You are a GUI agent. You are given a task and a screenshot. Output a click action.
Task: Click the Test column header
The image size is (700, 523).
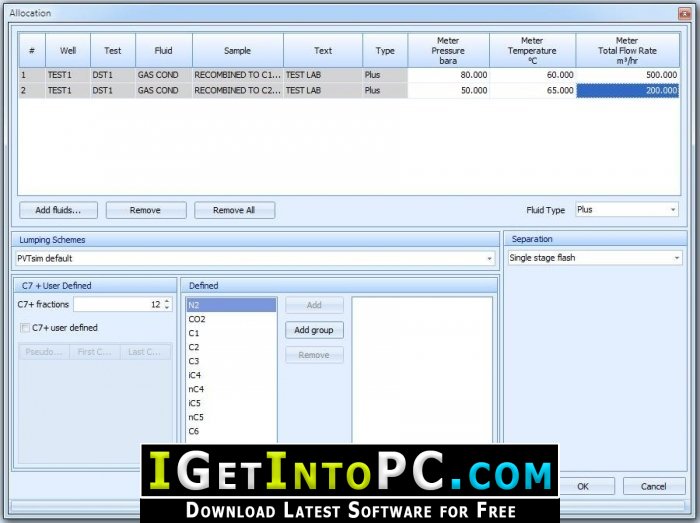coord(112,50)
